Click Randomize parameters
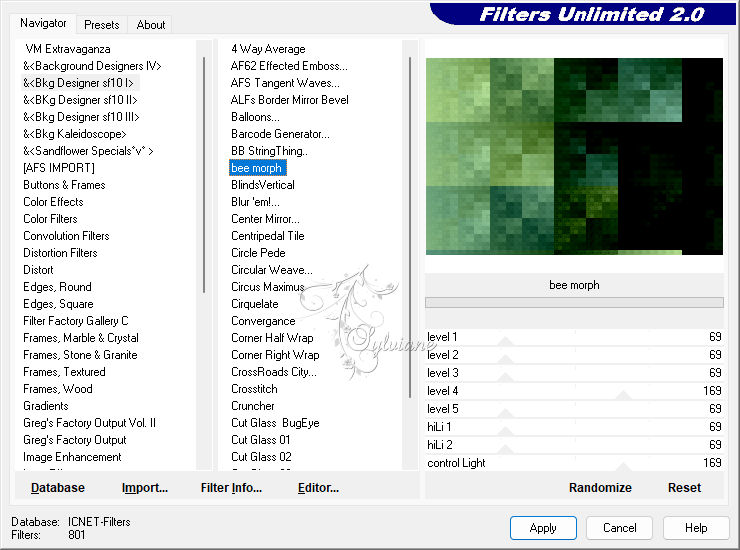Viewport: 740px width, 550px height. pos(600,488)
